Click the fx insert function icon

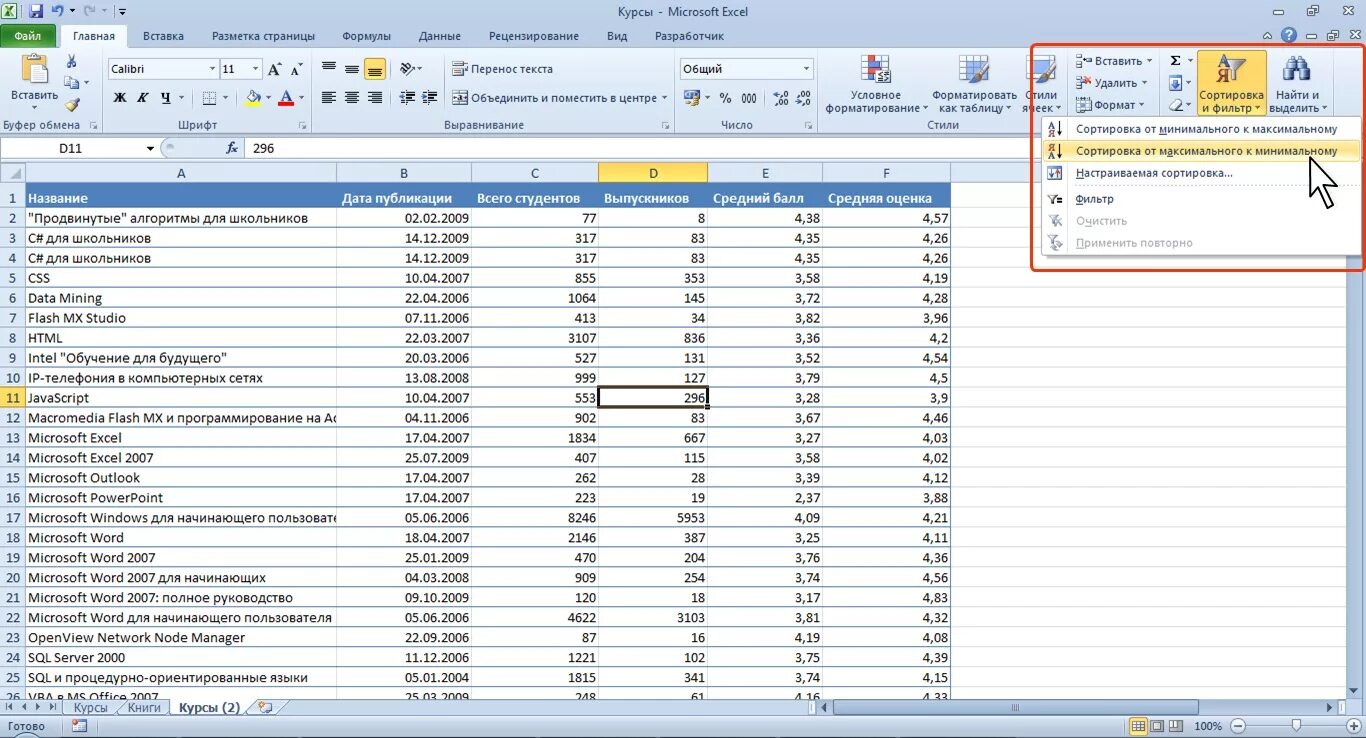pos(232,148)
